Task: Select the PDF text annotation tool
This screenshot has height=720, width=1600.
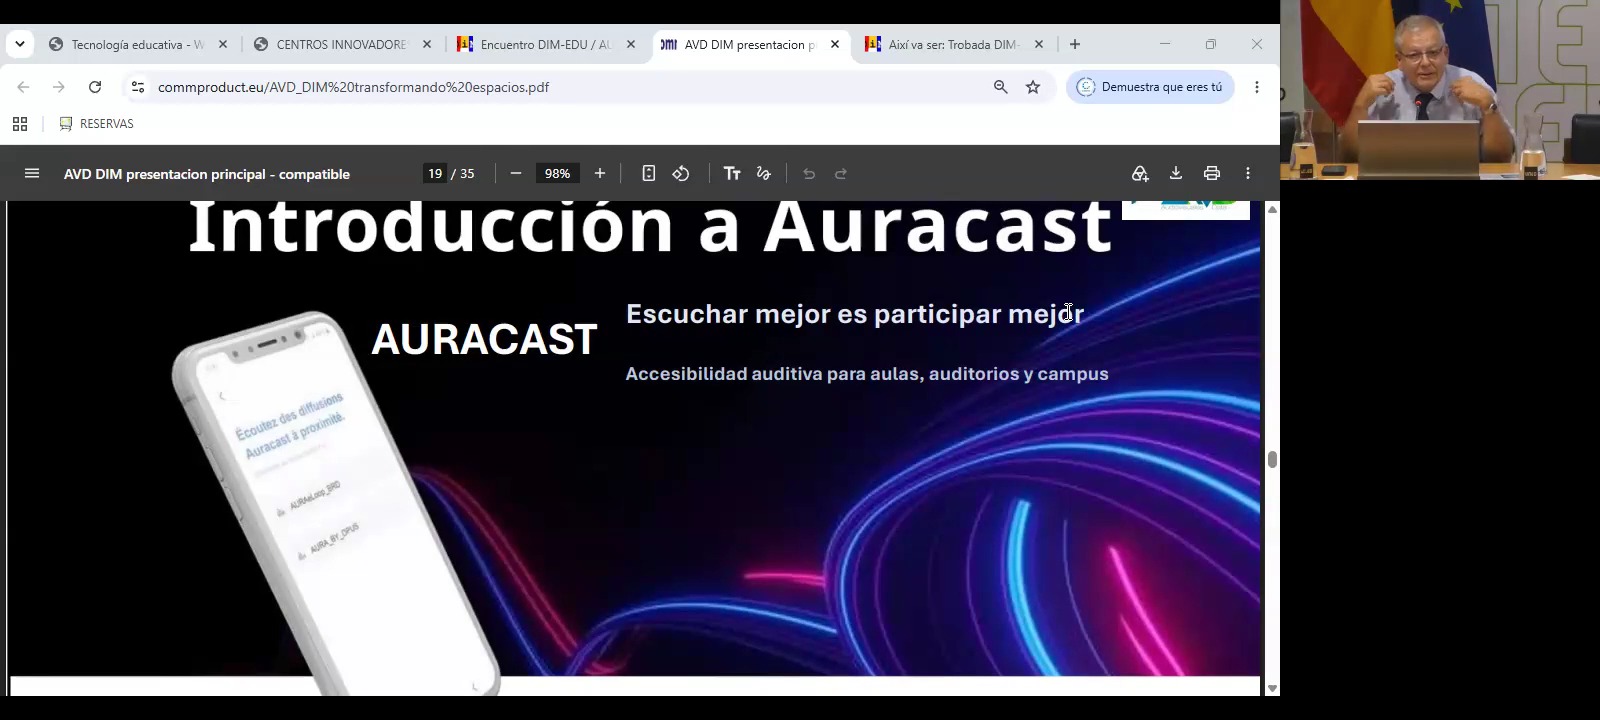Action: coord(732,173)
